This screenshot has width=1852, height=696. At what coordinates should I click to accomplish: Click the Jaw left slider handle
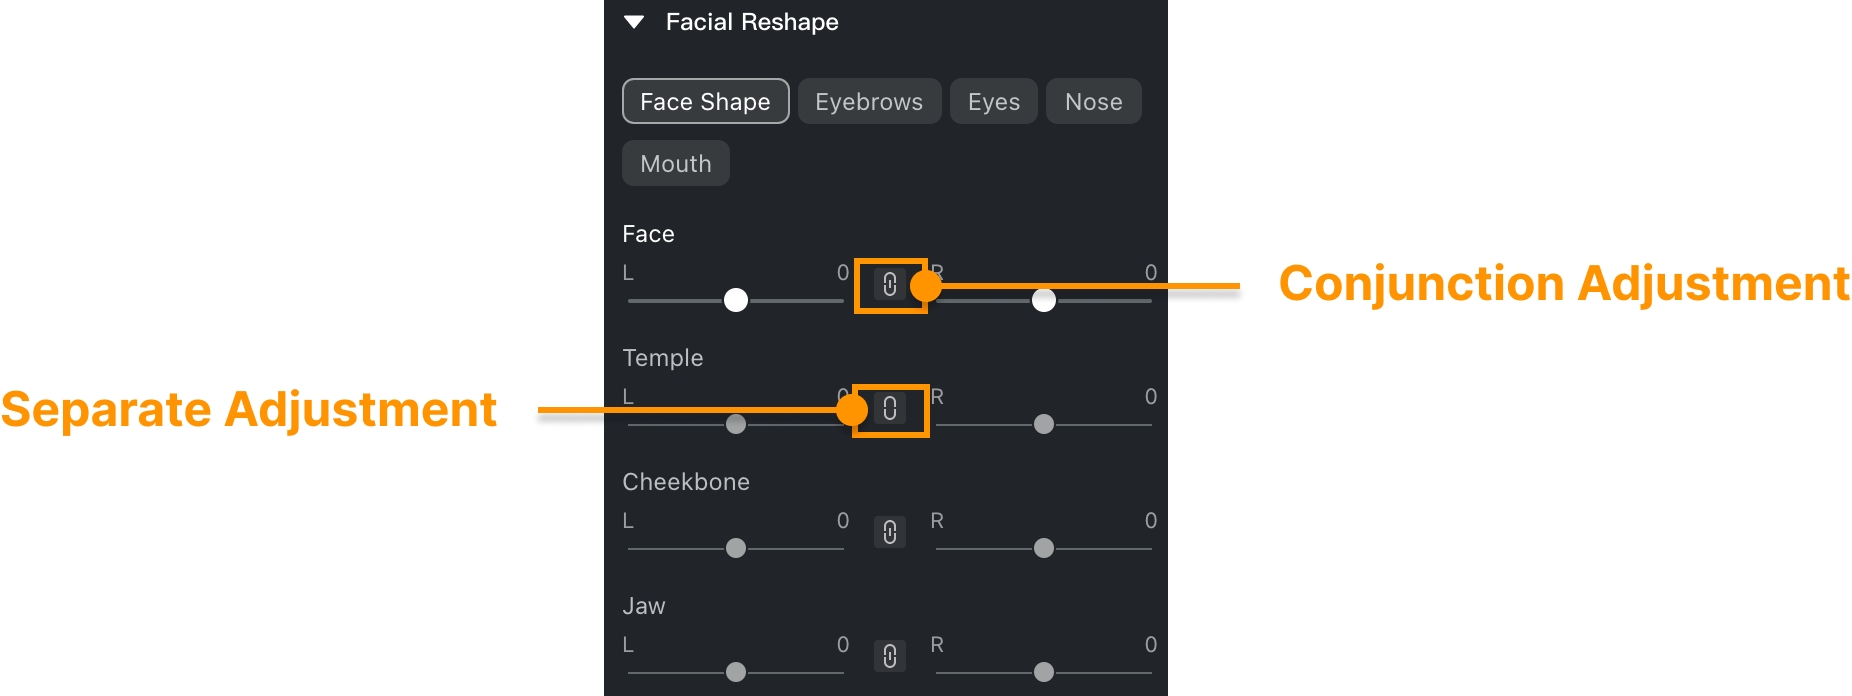click(736, 672)
